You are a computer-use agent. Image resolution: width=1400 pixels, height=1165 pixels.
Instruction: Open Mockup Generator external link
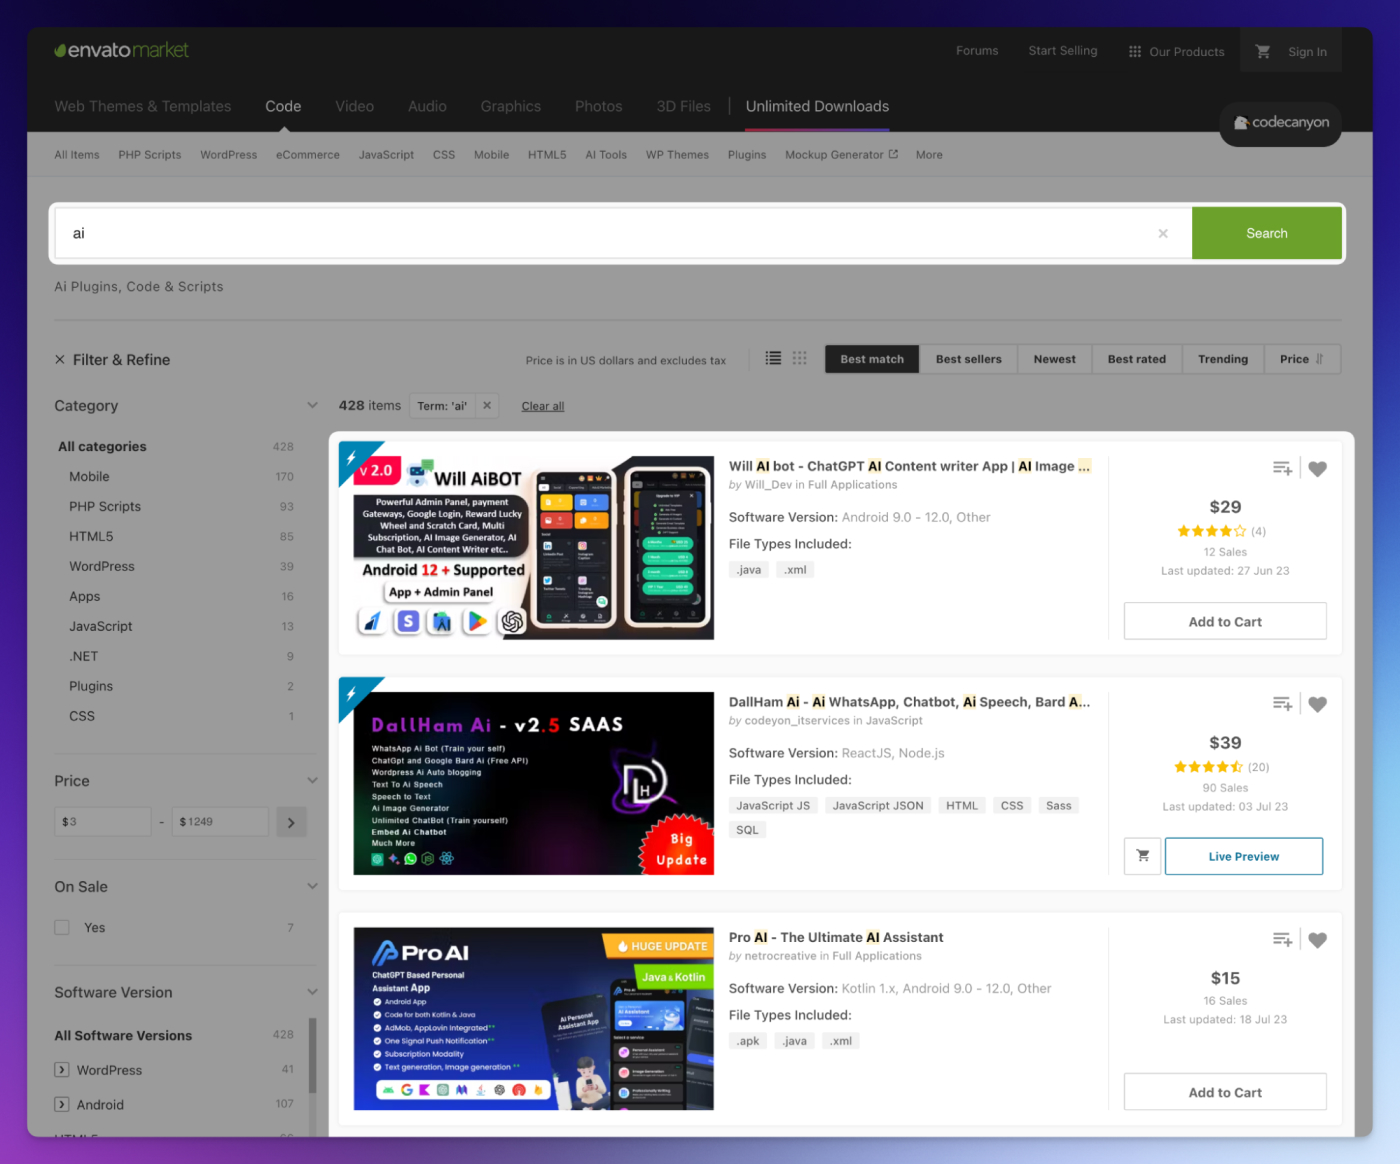841,155
